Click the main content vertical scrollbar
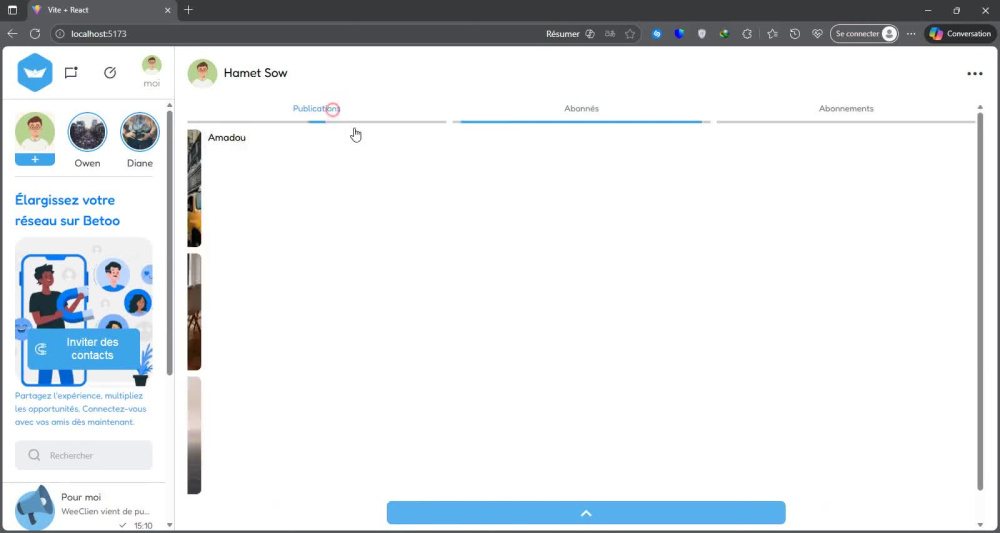Image resolution: width=1000 pixels, height=533 pixels. pyautogui.click(x=981, y=300)
